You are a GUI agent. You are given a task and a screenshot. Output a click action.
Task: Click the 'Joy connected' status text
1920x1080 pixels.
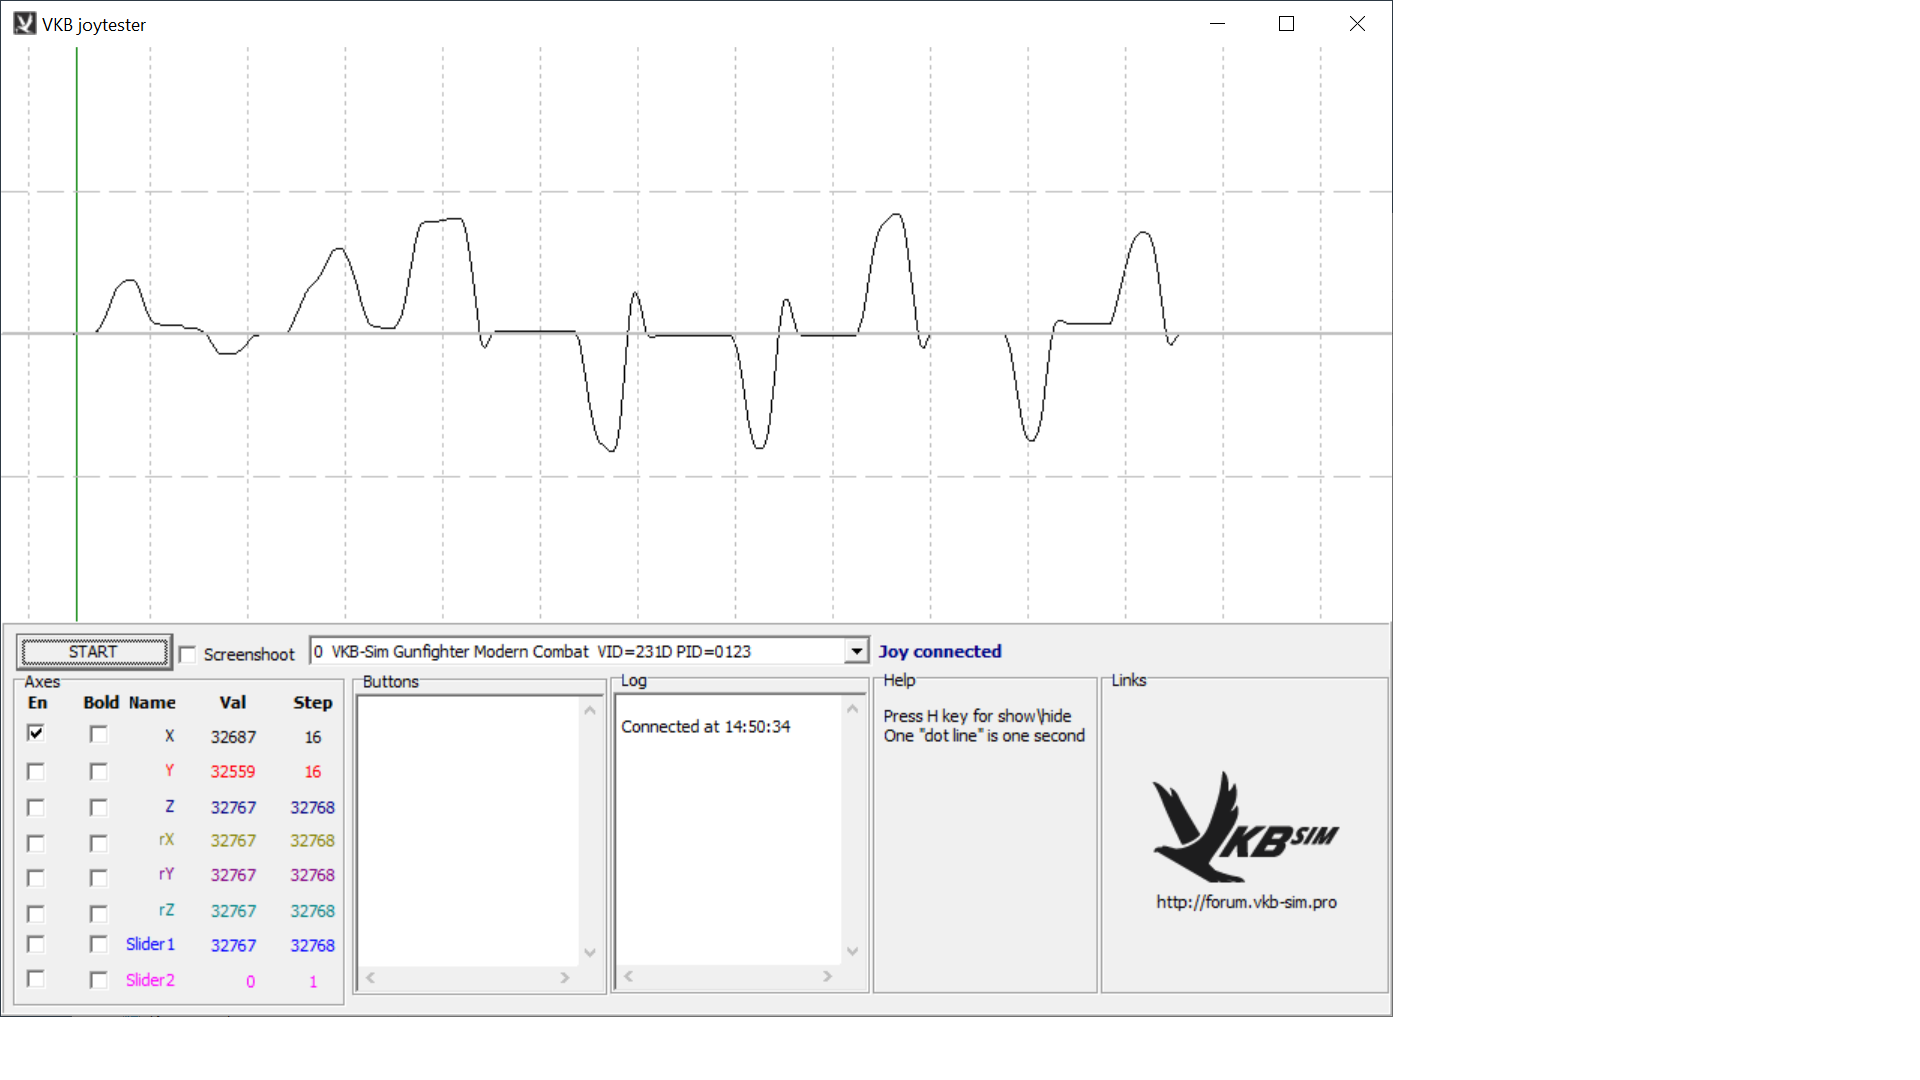940,652
